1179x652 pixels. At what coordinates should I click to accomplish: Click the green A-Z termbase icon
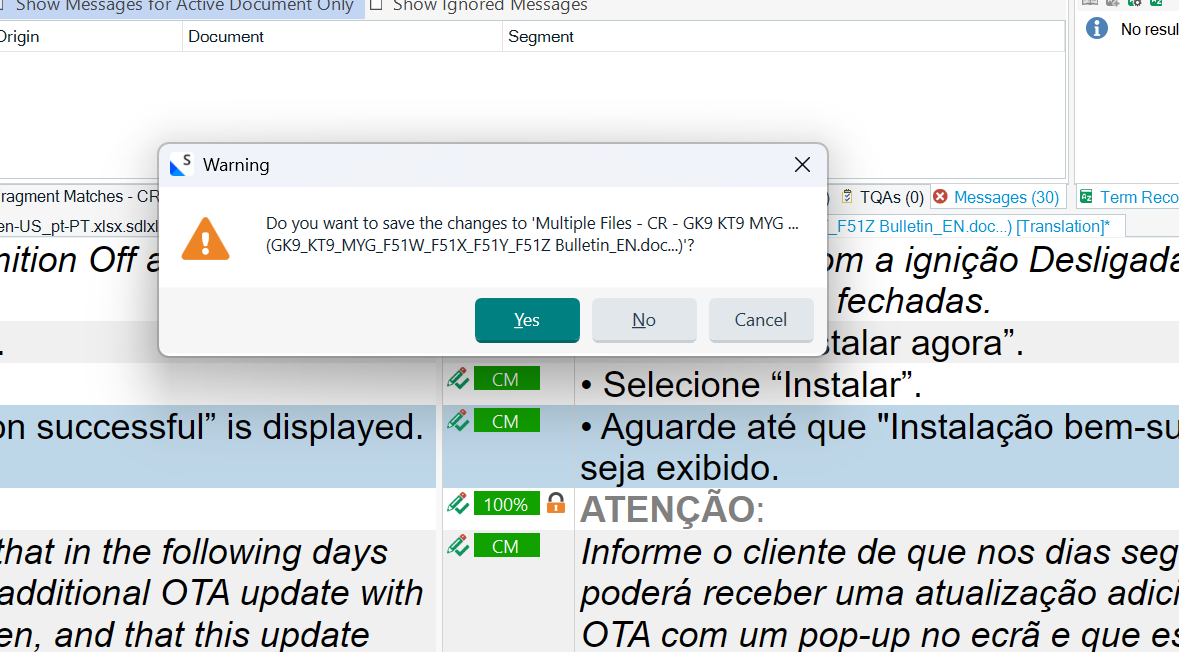[x=1157, y=4]
